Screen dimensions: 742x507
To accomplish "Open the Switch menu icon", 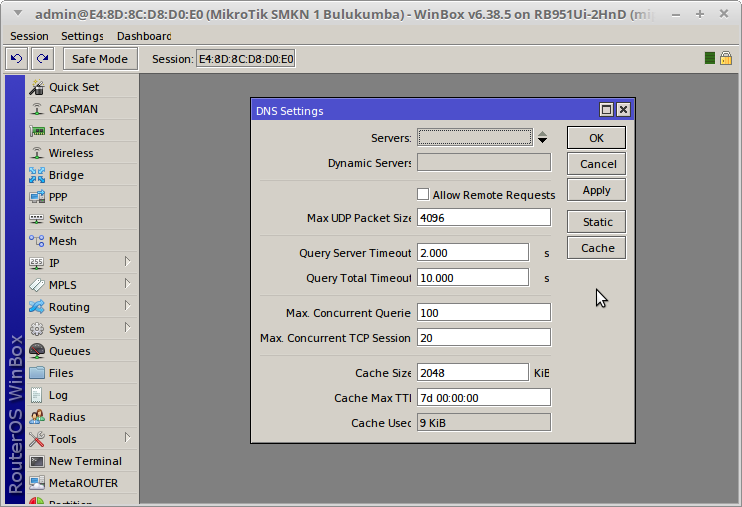I will (36, 219).
